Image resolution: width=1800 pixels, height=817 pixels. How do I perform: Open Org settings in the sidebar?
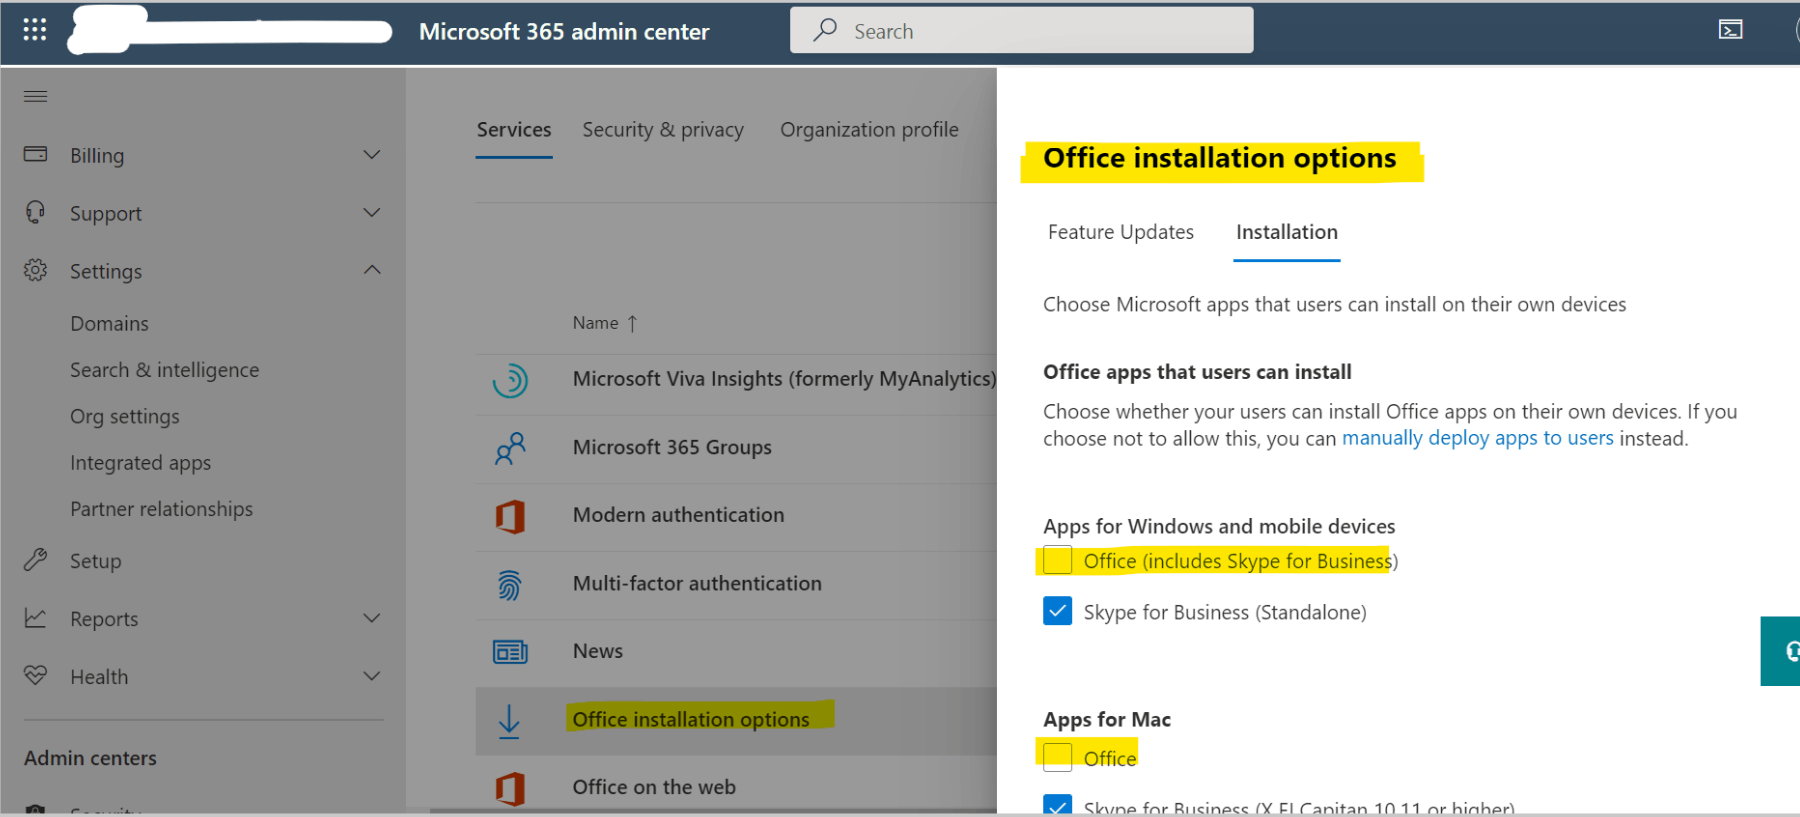coord(125,417)
